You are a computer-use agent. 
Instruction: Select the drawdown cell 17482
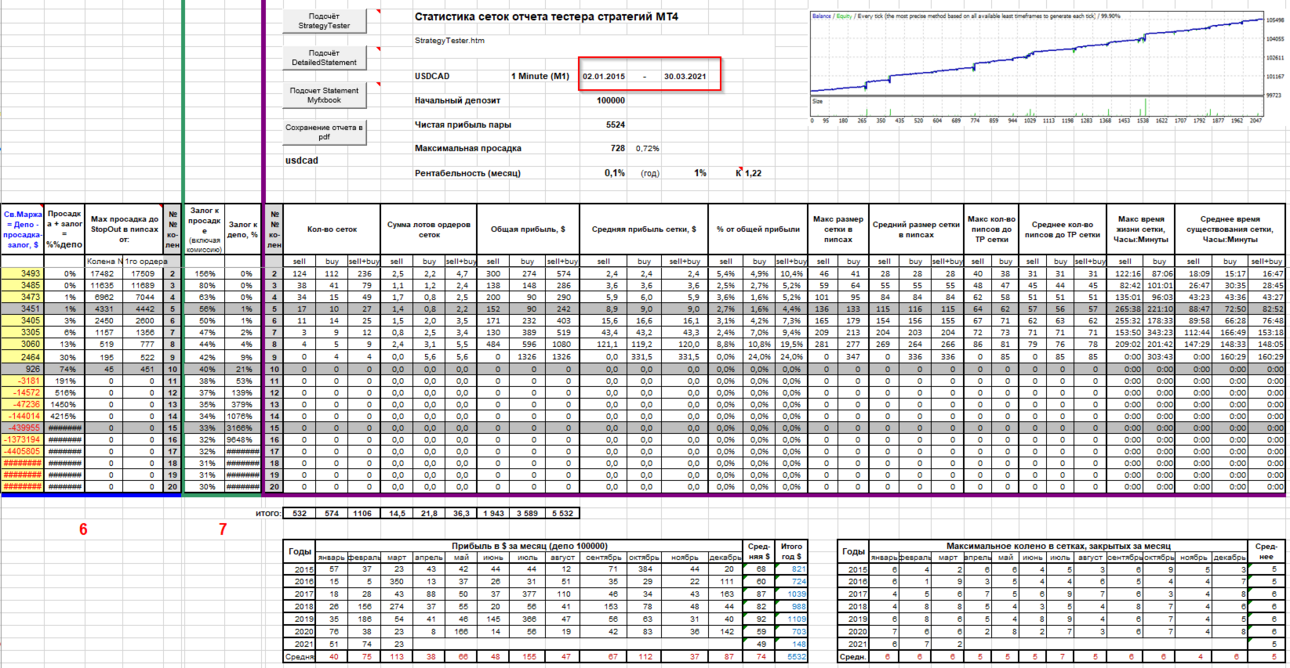click(106, 273)
